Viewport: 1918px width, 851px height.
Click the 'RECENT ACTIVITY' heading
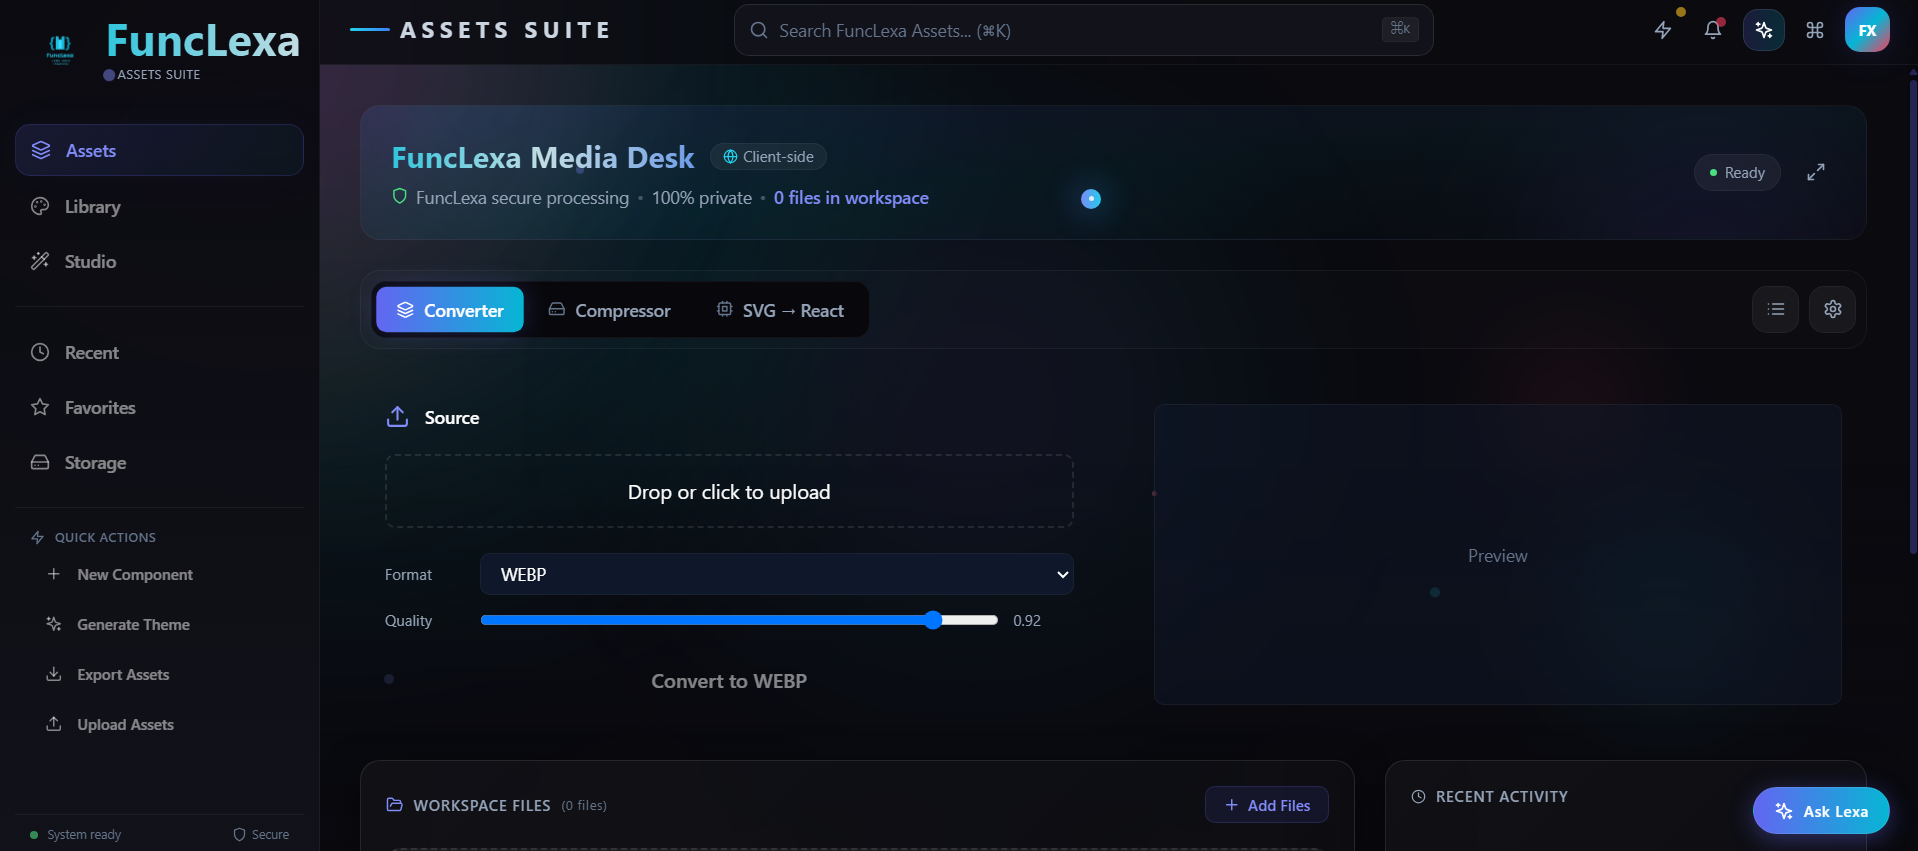tap(1502, 797)
